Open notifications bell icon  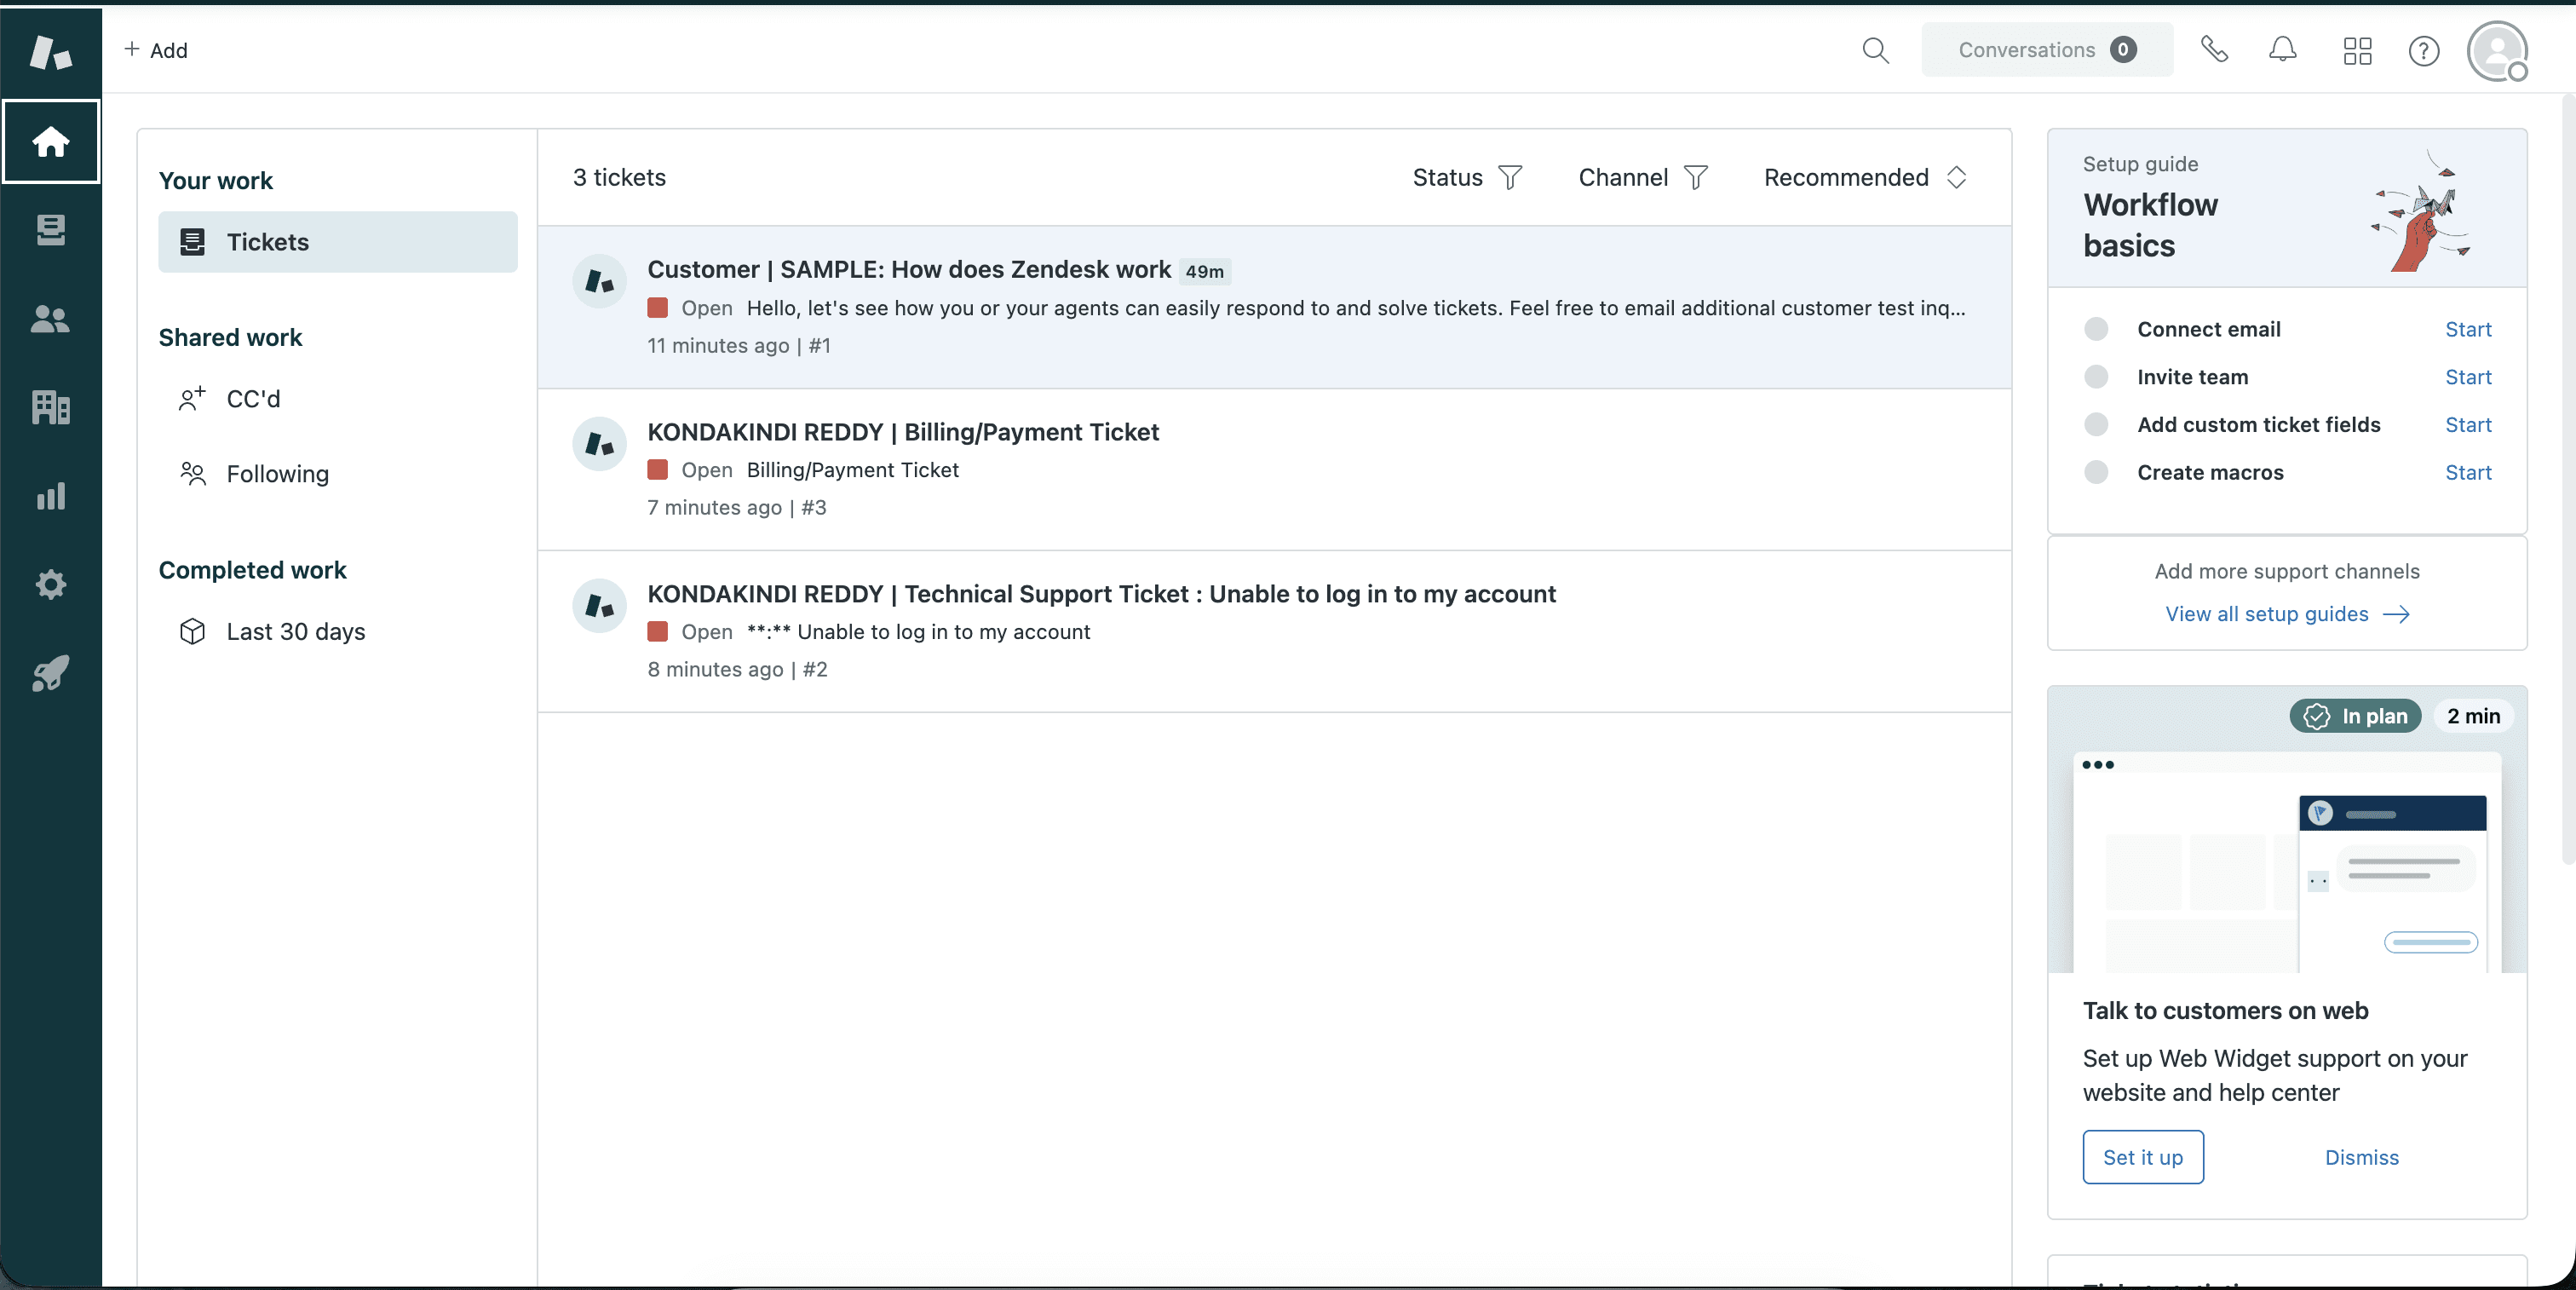tap(2282, 50)
